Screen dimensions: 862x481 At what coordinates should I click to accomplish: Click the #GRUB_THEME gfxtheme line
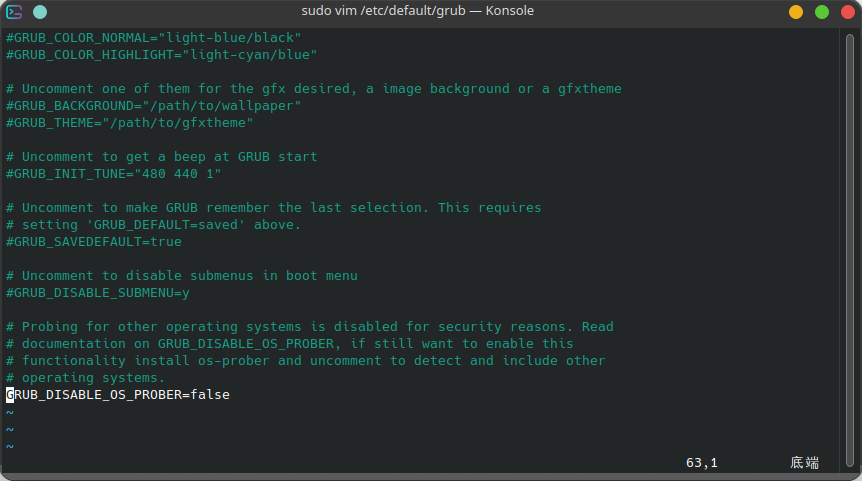130,122
